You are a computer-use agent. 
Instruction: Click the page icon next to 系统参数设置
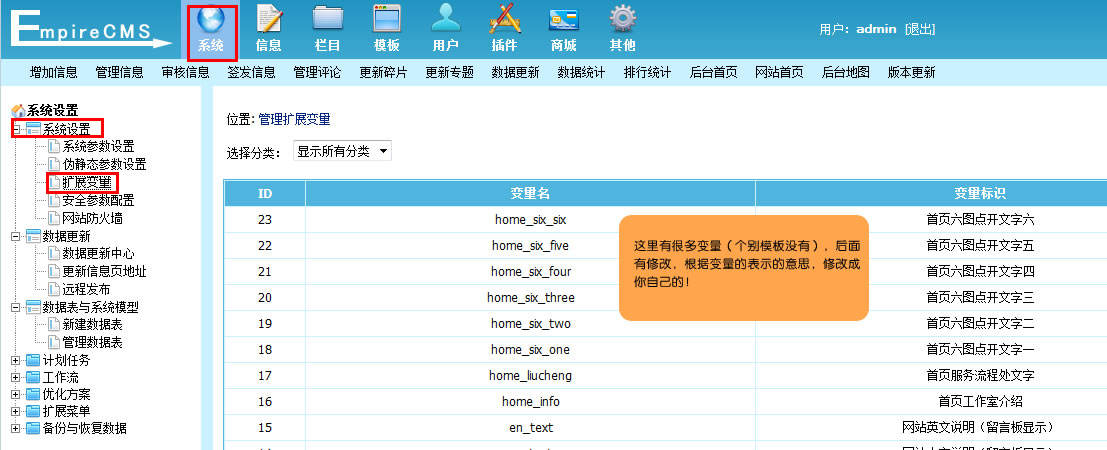pyautogui.click(x=54, y=147)
